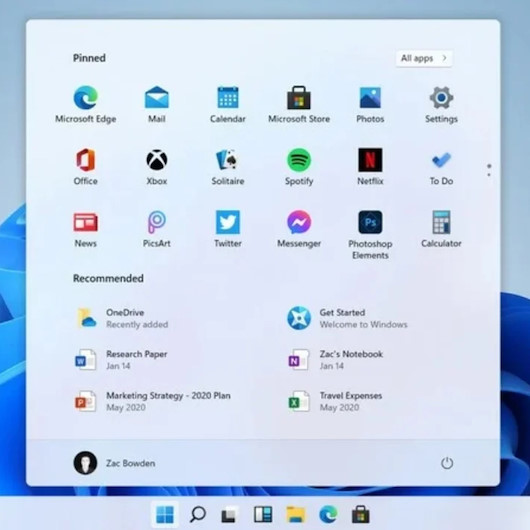Launch the Spotify app
The width and height of the screenshot is (530, 530).
pos(299,167)
